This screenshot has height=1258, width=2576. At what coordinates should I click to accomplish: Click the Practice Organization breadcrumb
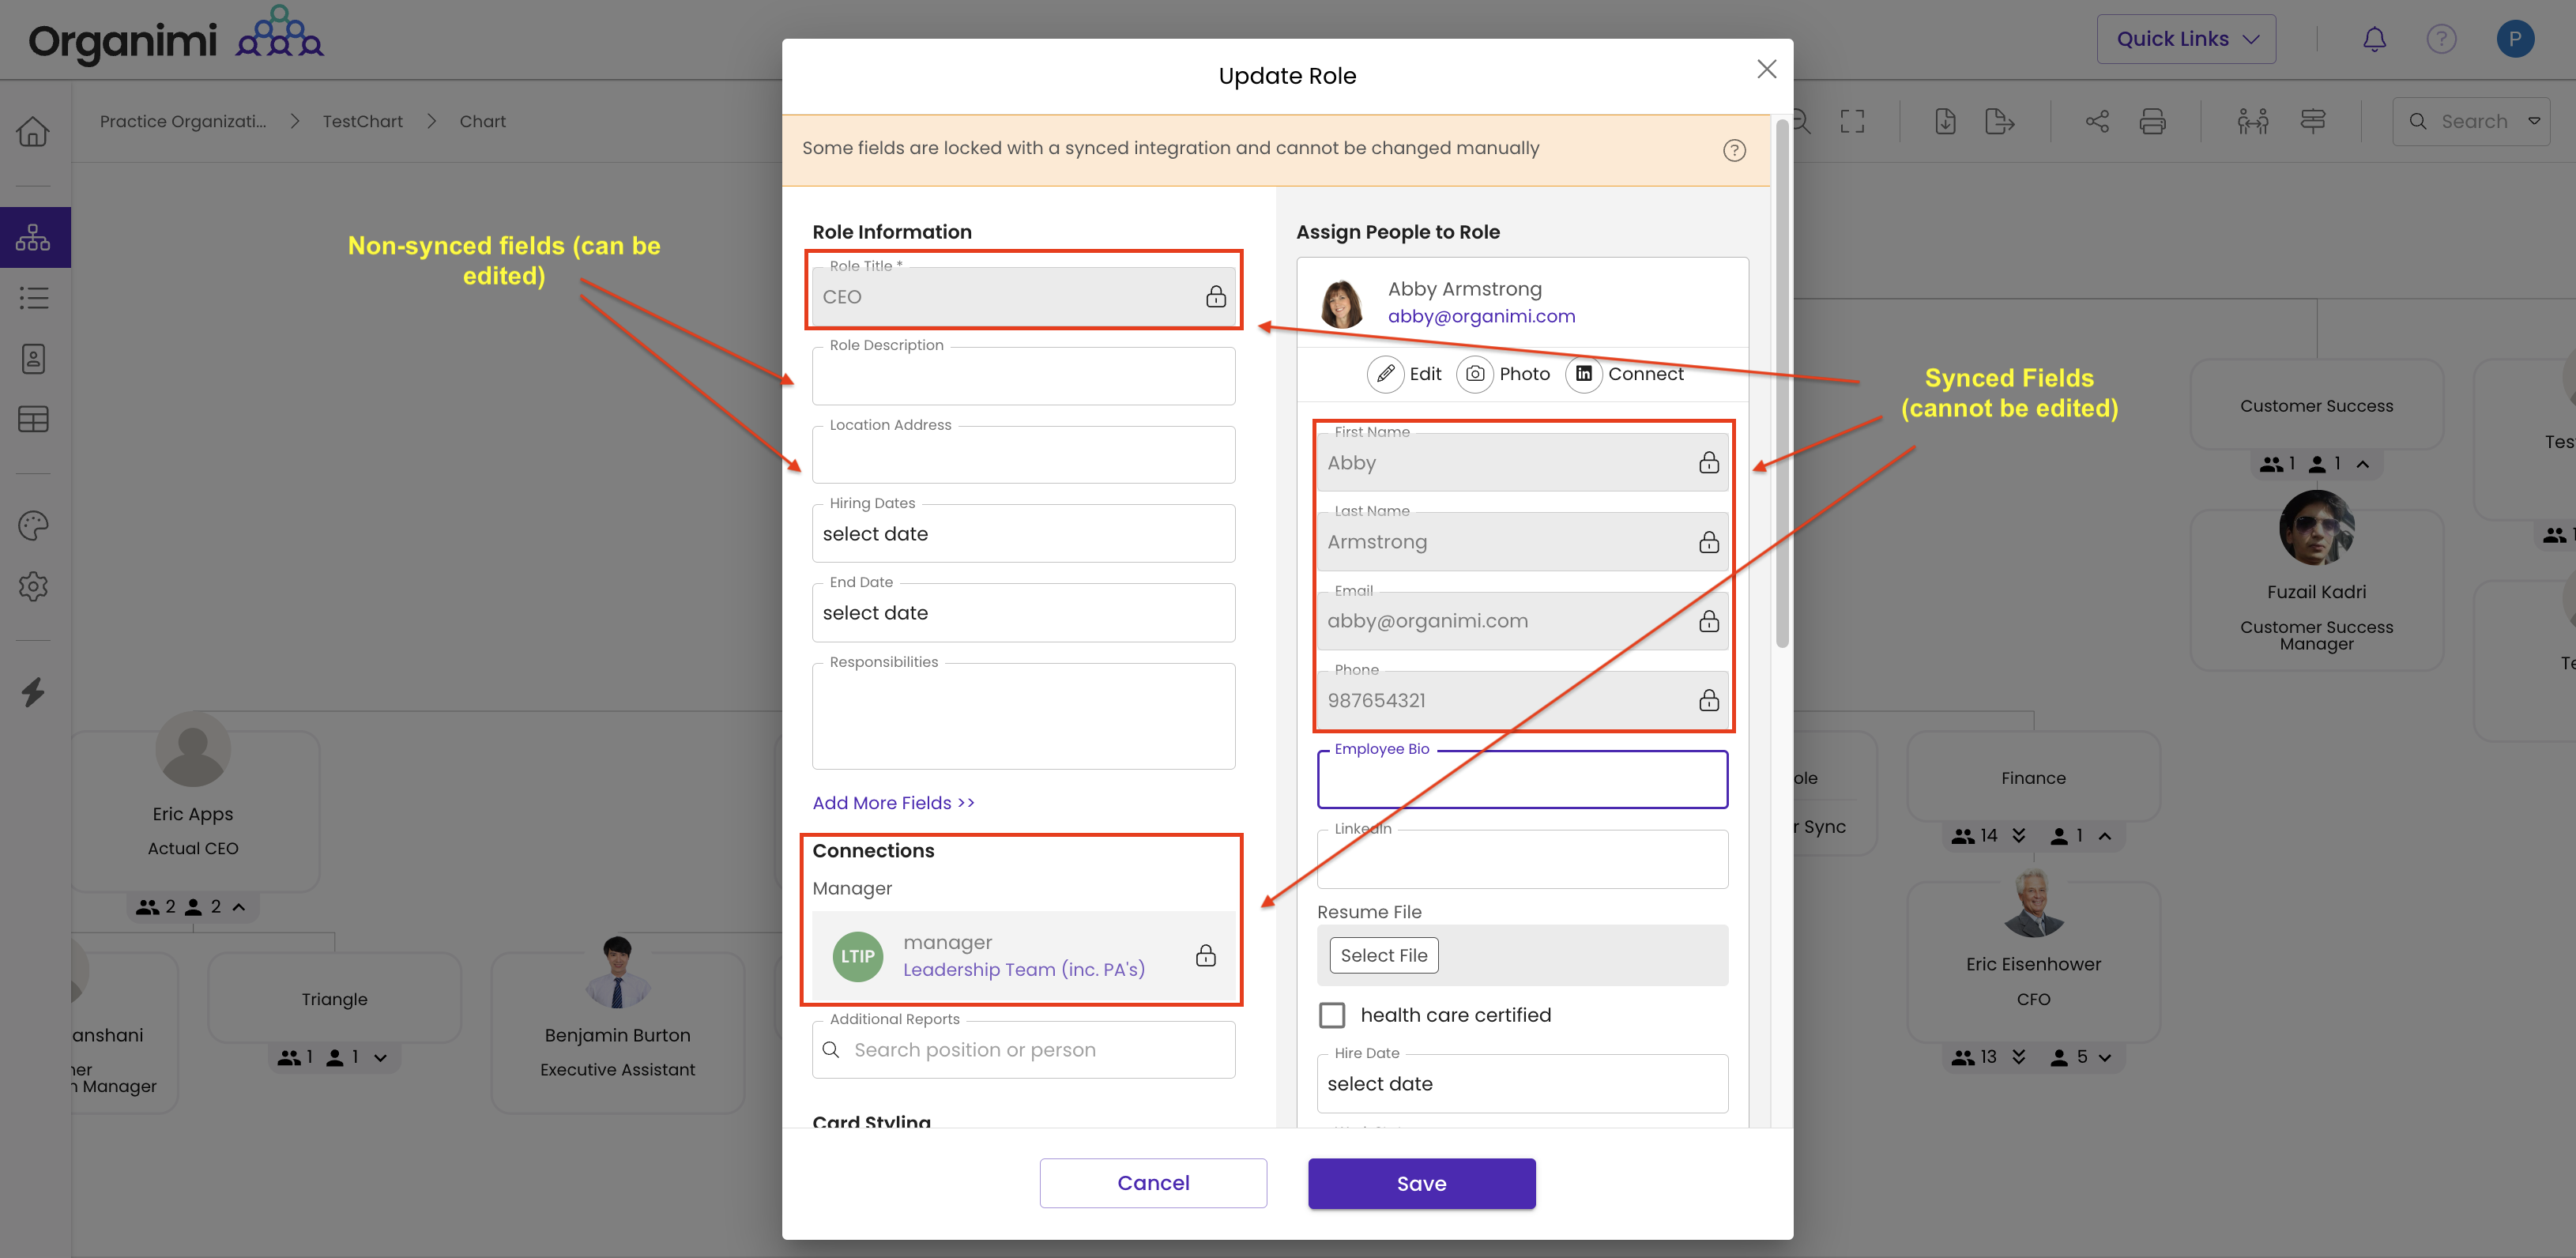pos(183,121)
